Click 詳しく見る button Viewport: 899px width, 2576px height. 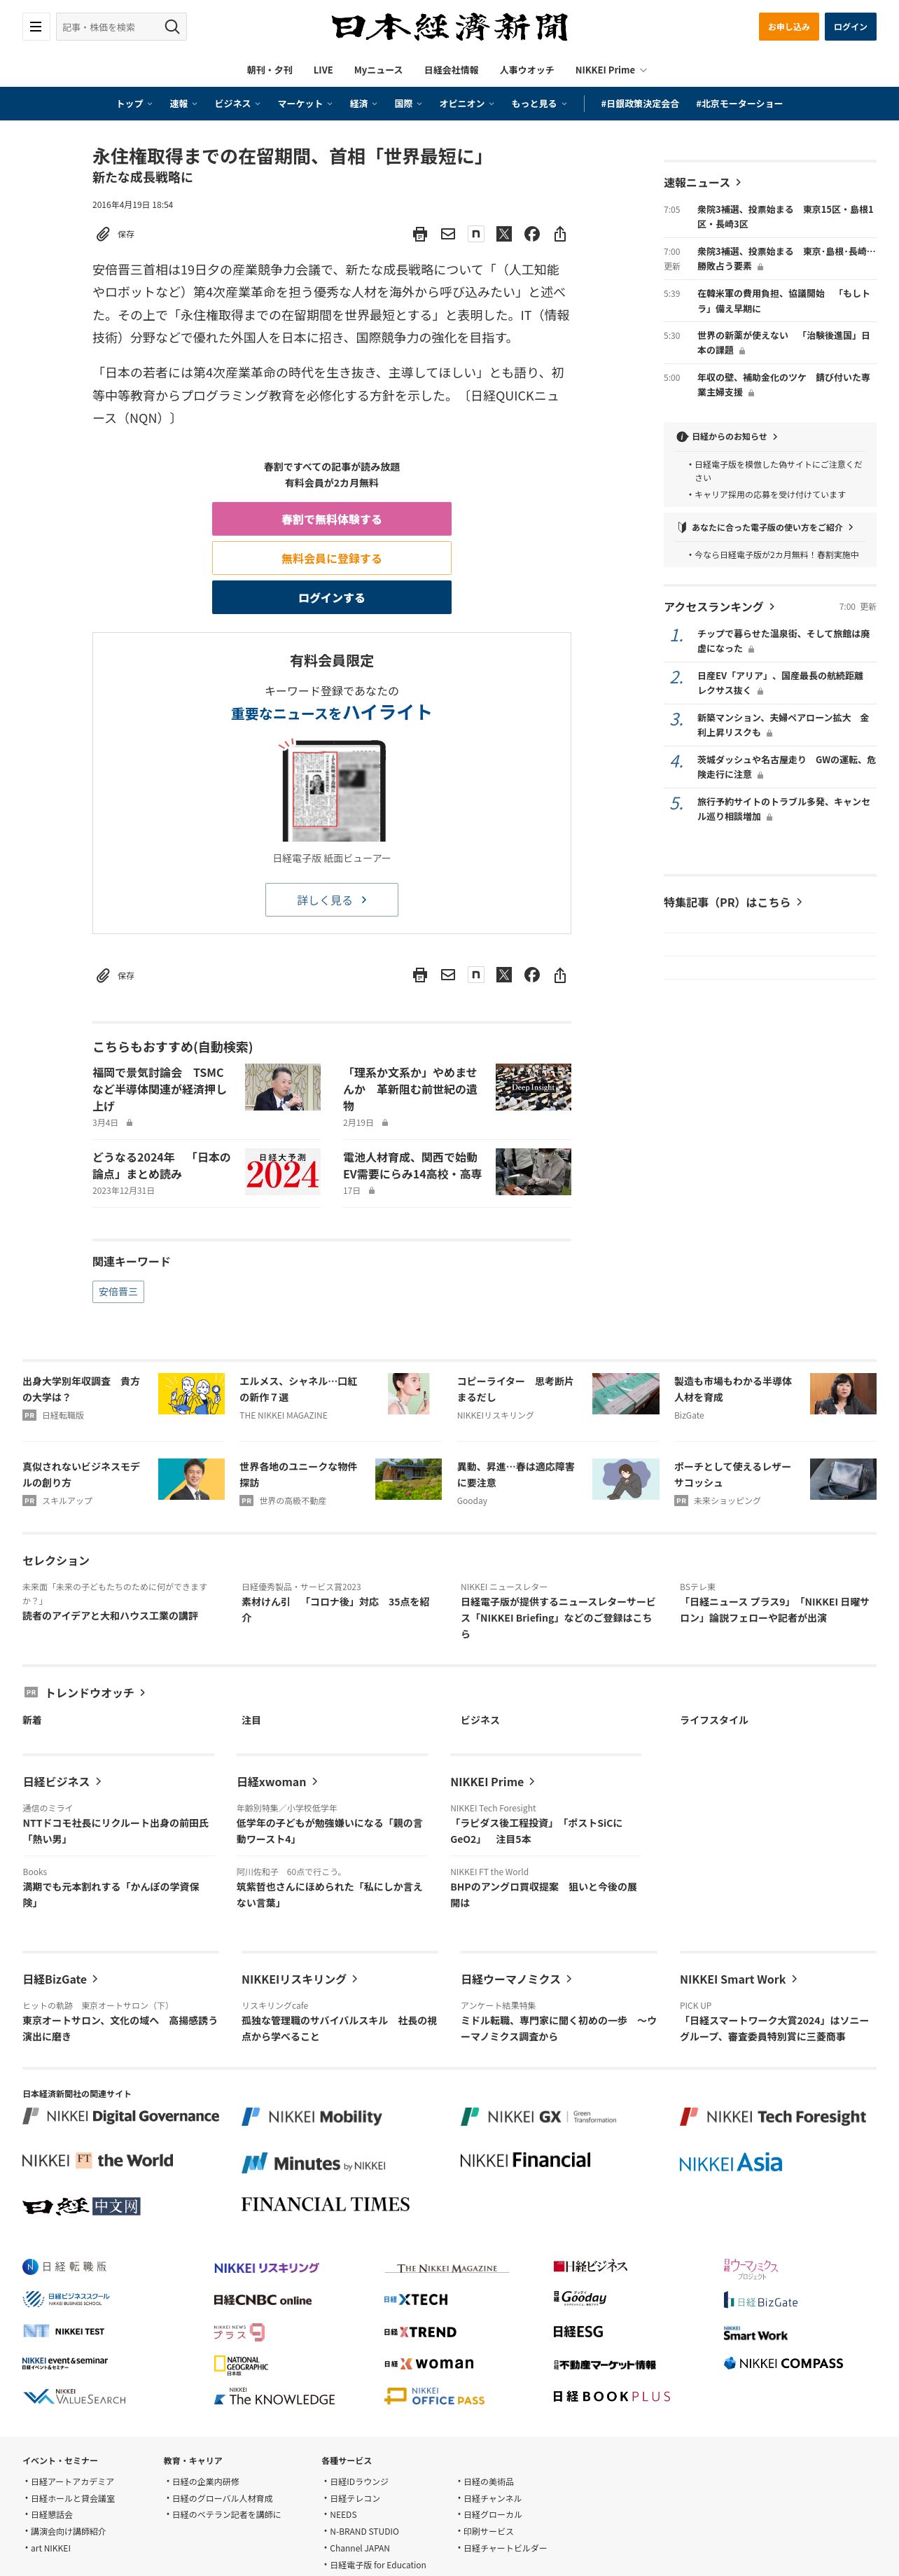[x=331, y=900]
